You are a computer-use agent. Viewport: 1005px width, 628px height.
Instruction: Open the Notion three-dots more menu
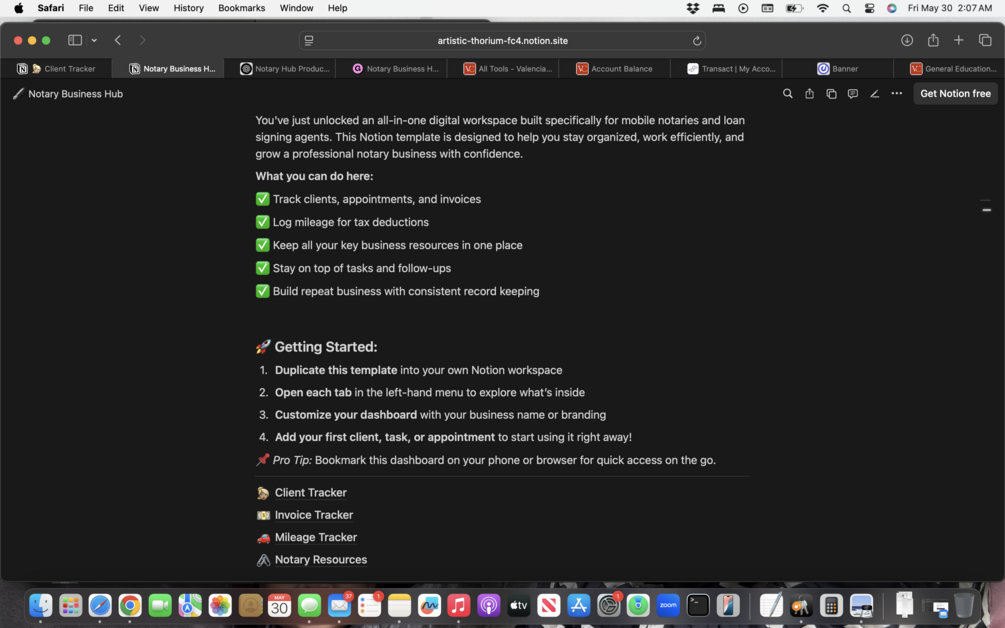[x=897, y=94]
